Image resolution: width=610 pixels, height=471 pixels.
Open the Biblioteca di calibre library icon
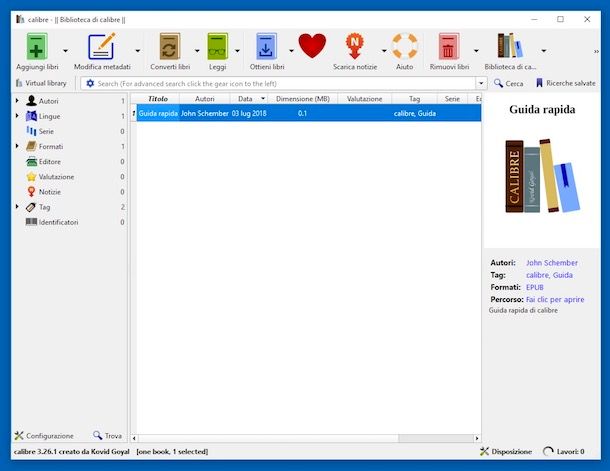point(510,46)
